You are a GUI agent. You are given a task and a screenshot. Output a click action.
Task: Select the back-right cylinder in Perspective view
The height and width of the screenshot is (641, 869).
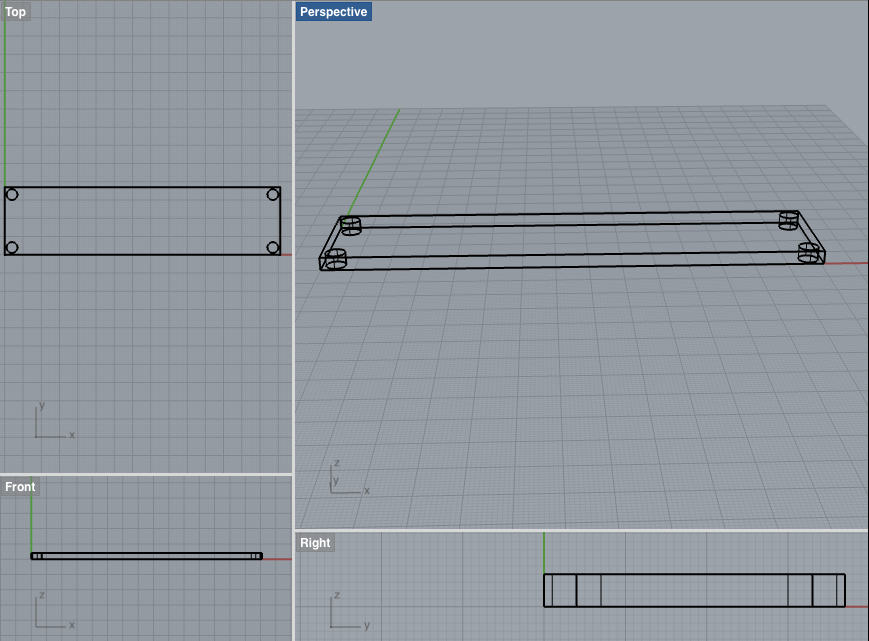(x=789, y=220)
